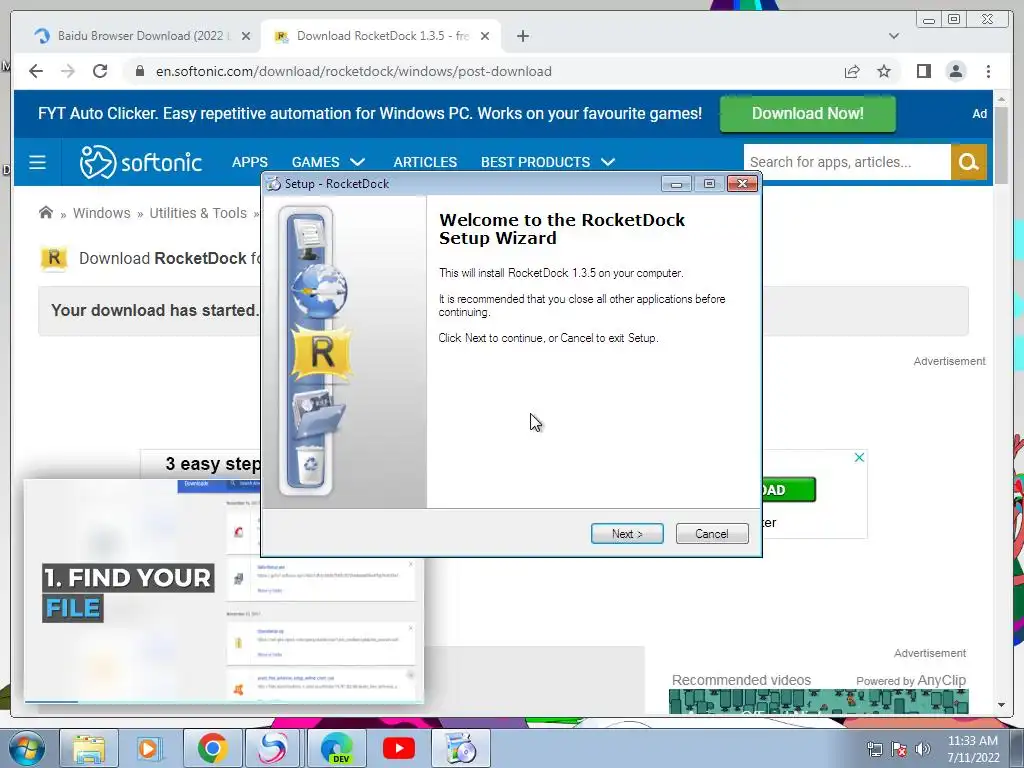1024x768 pixels.
Task: Go to the home breadcrumb icon
Action: tap(46, 213)
